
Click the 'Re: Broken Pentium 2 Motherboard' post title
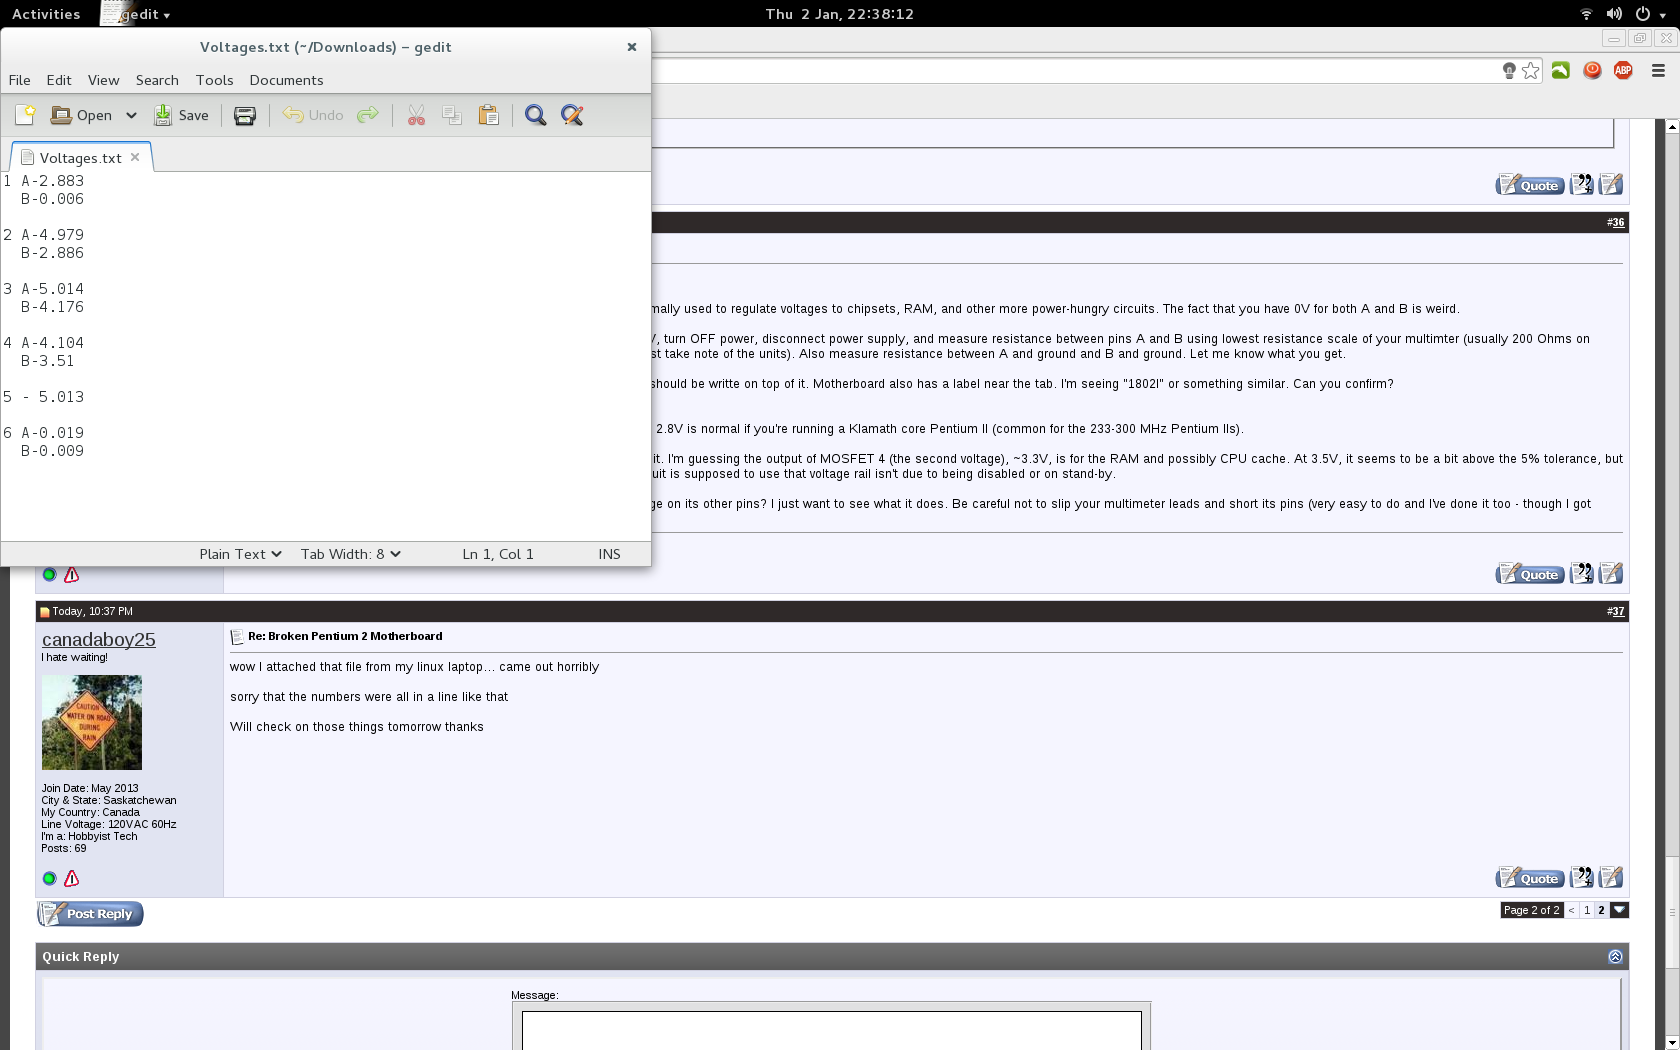pos(345,636)
